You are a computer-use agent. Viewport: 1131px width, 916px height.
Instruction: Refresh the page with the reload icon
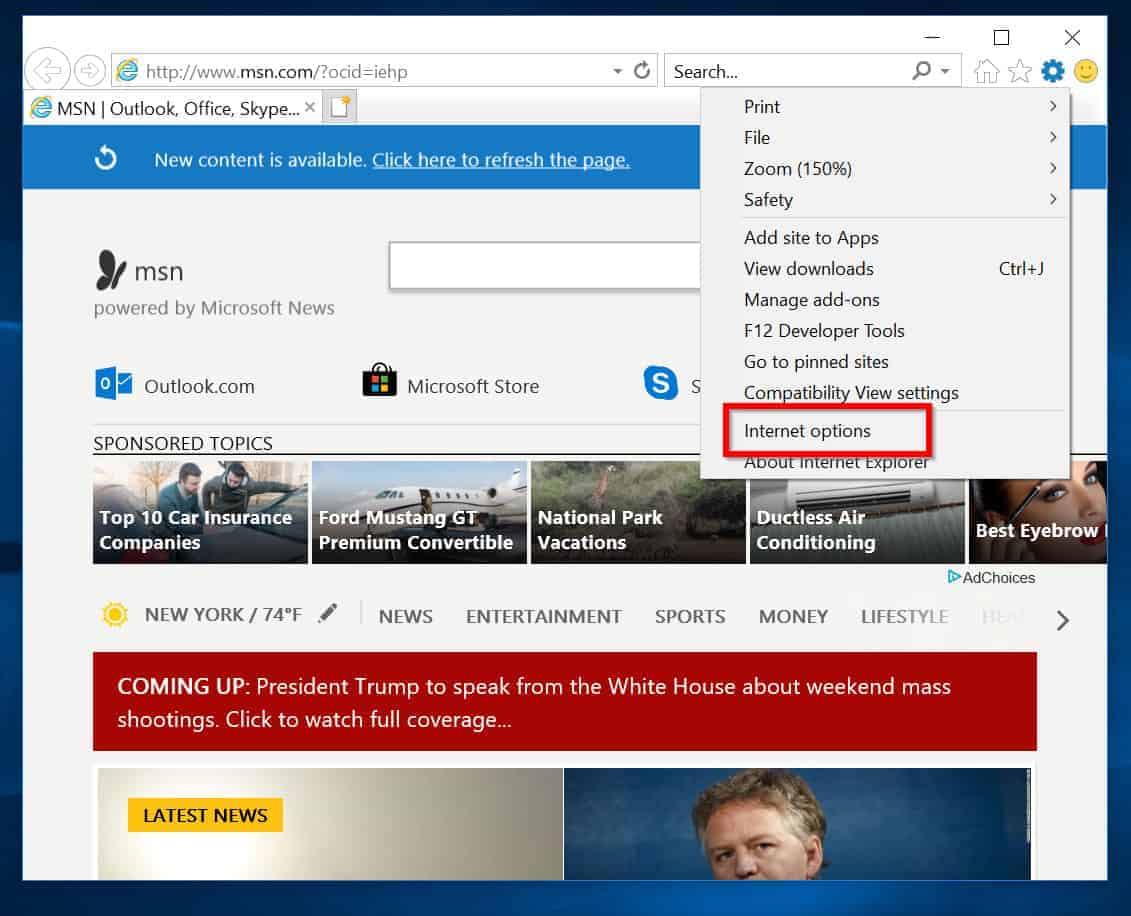641,71
